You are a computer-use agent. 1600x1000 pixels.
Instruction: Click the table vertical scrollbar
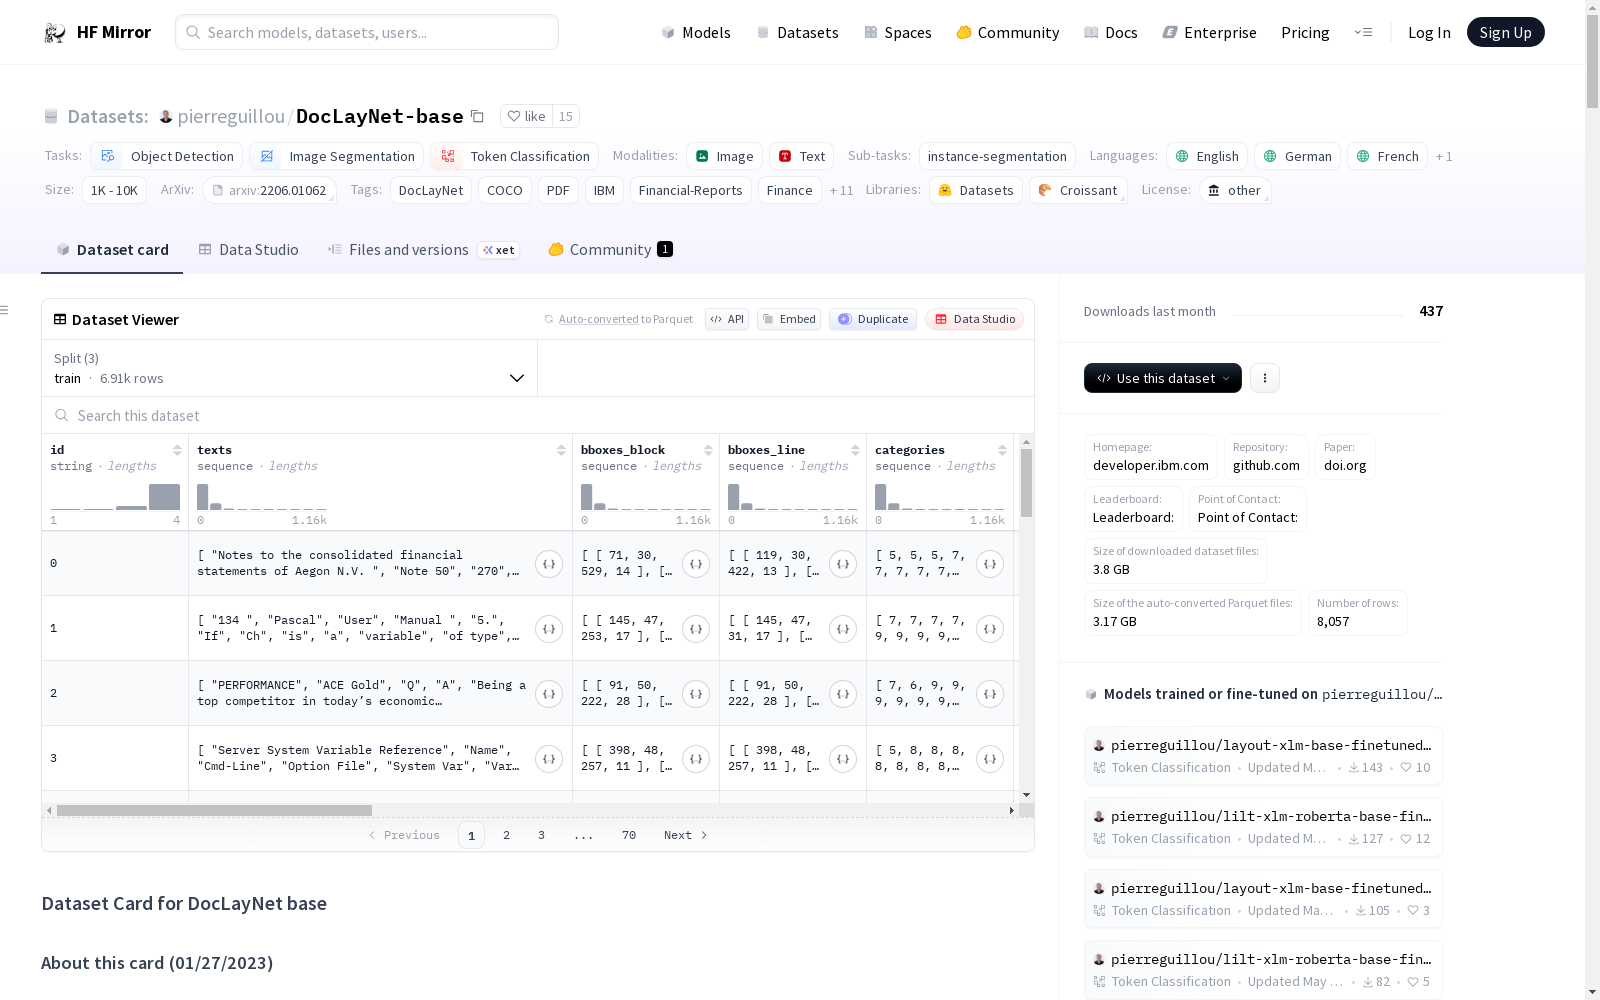tap(1026, 483)
